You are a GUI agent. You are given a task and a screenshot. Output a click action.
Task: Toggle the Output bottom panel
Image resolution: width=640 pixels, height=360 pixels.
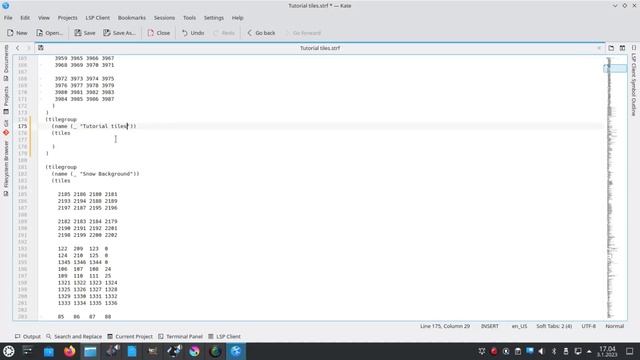pyautogui.click(x=28, y=336)
